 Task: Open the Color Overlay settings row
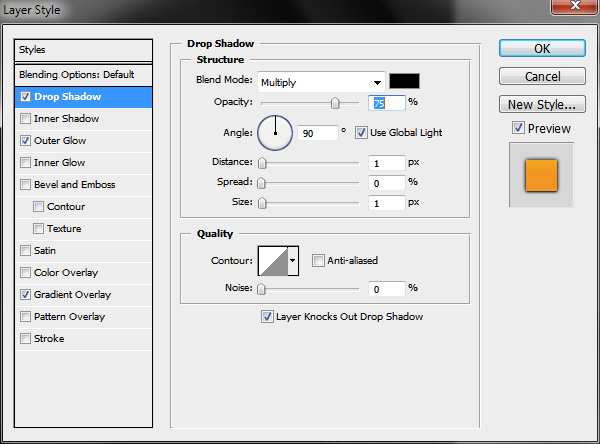click(83, 273)
